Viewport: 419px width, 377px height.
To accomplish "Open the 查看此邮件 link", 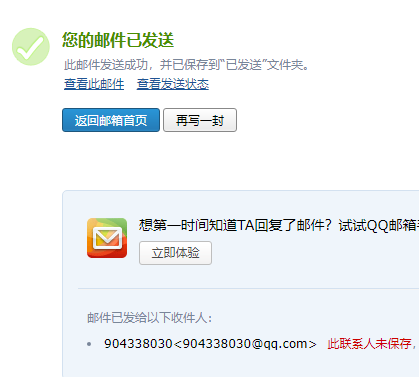I will 94,84.
